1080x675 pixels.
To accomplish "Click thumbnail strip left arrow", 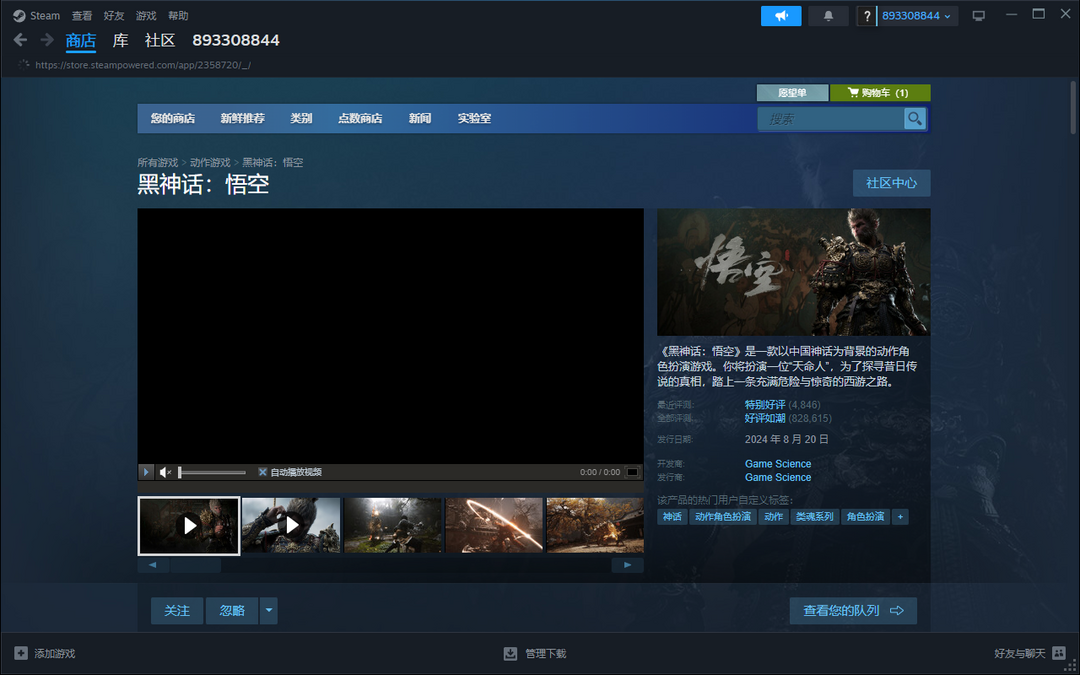I will (154, 565).
